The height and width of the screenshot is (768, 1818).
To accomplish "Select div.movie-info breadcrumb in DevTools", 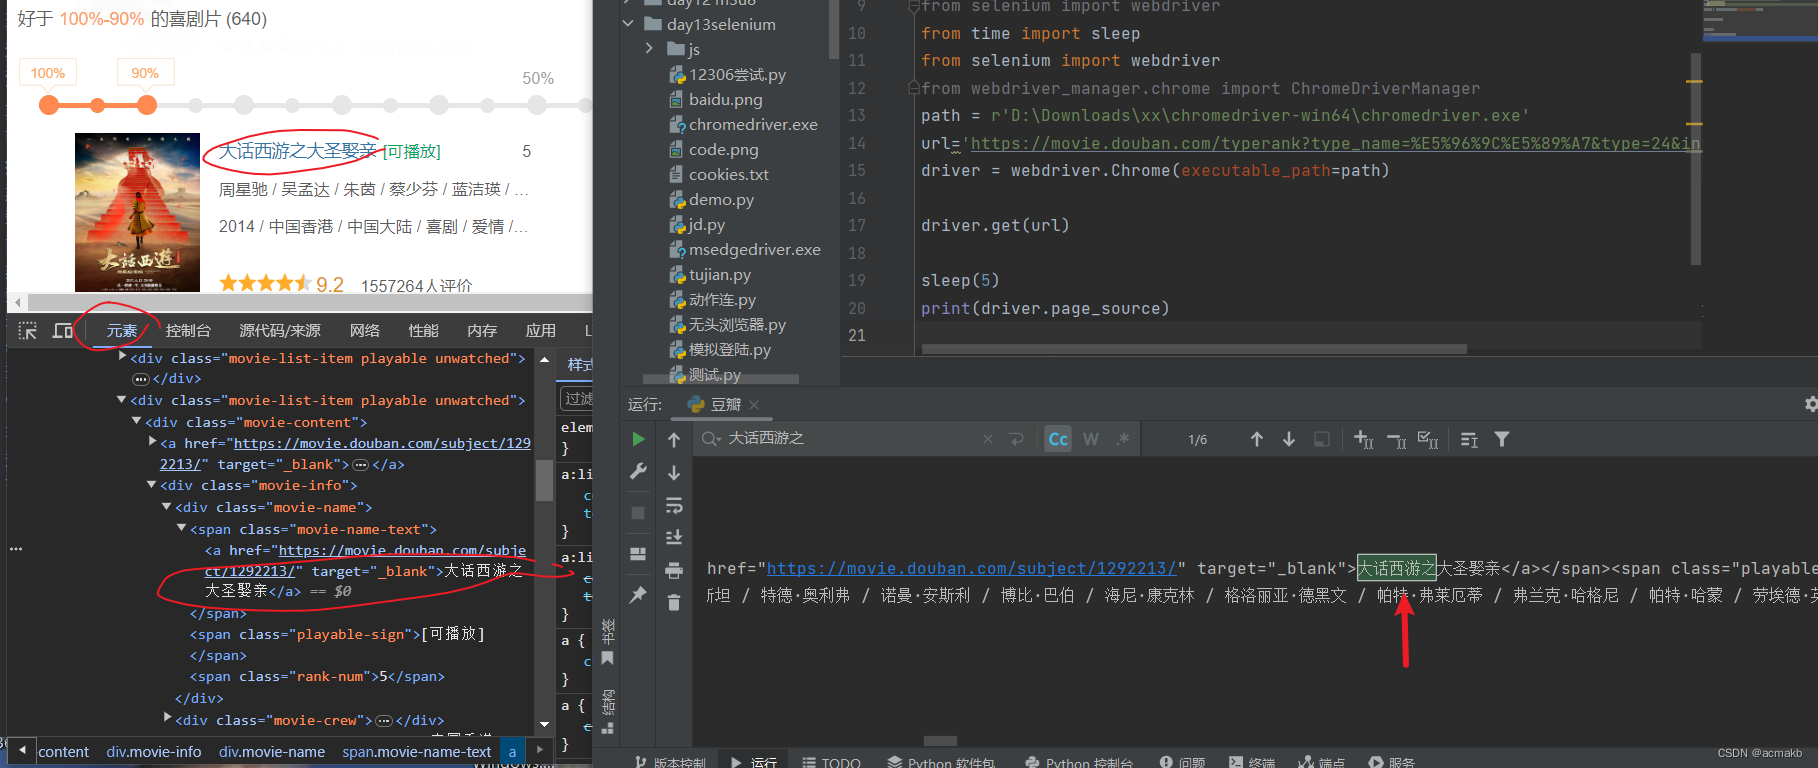I will click(154, 752).
